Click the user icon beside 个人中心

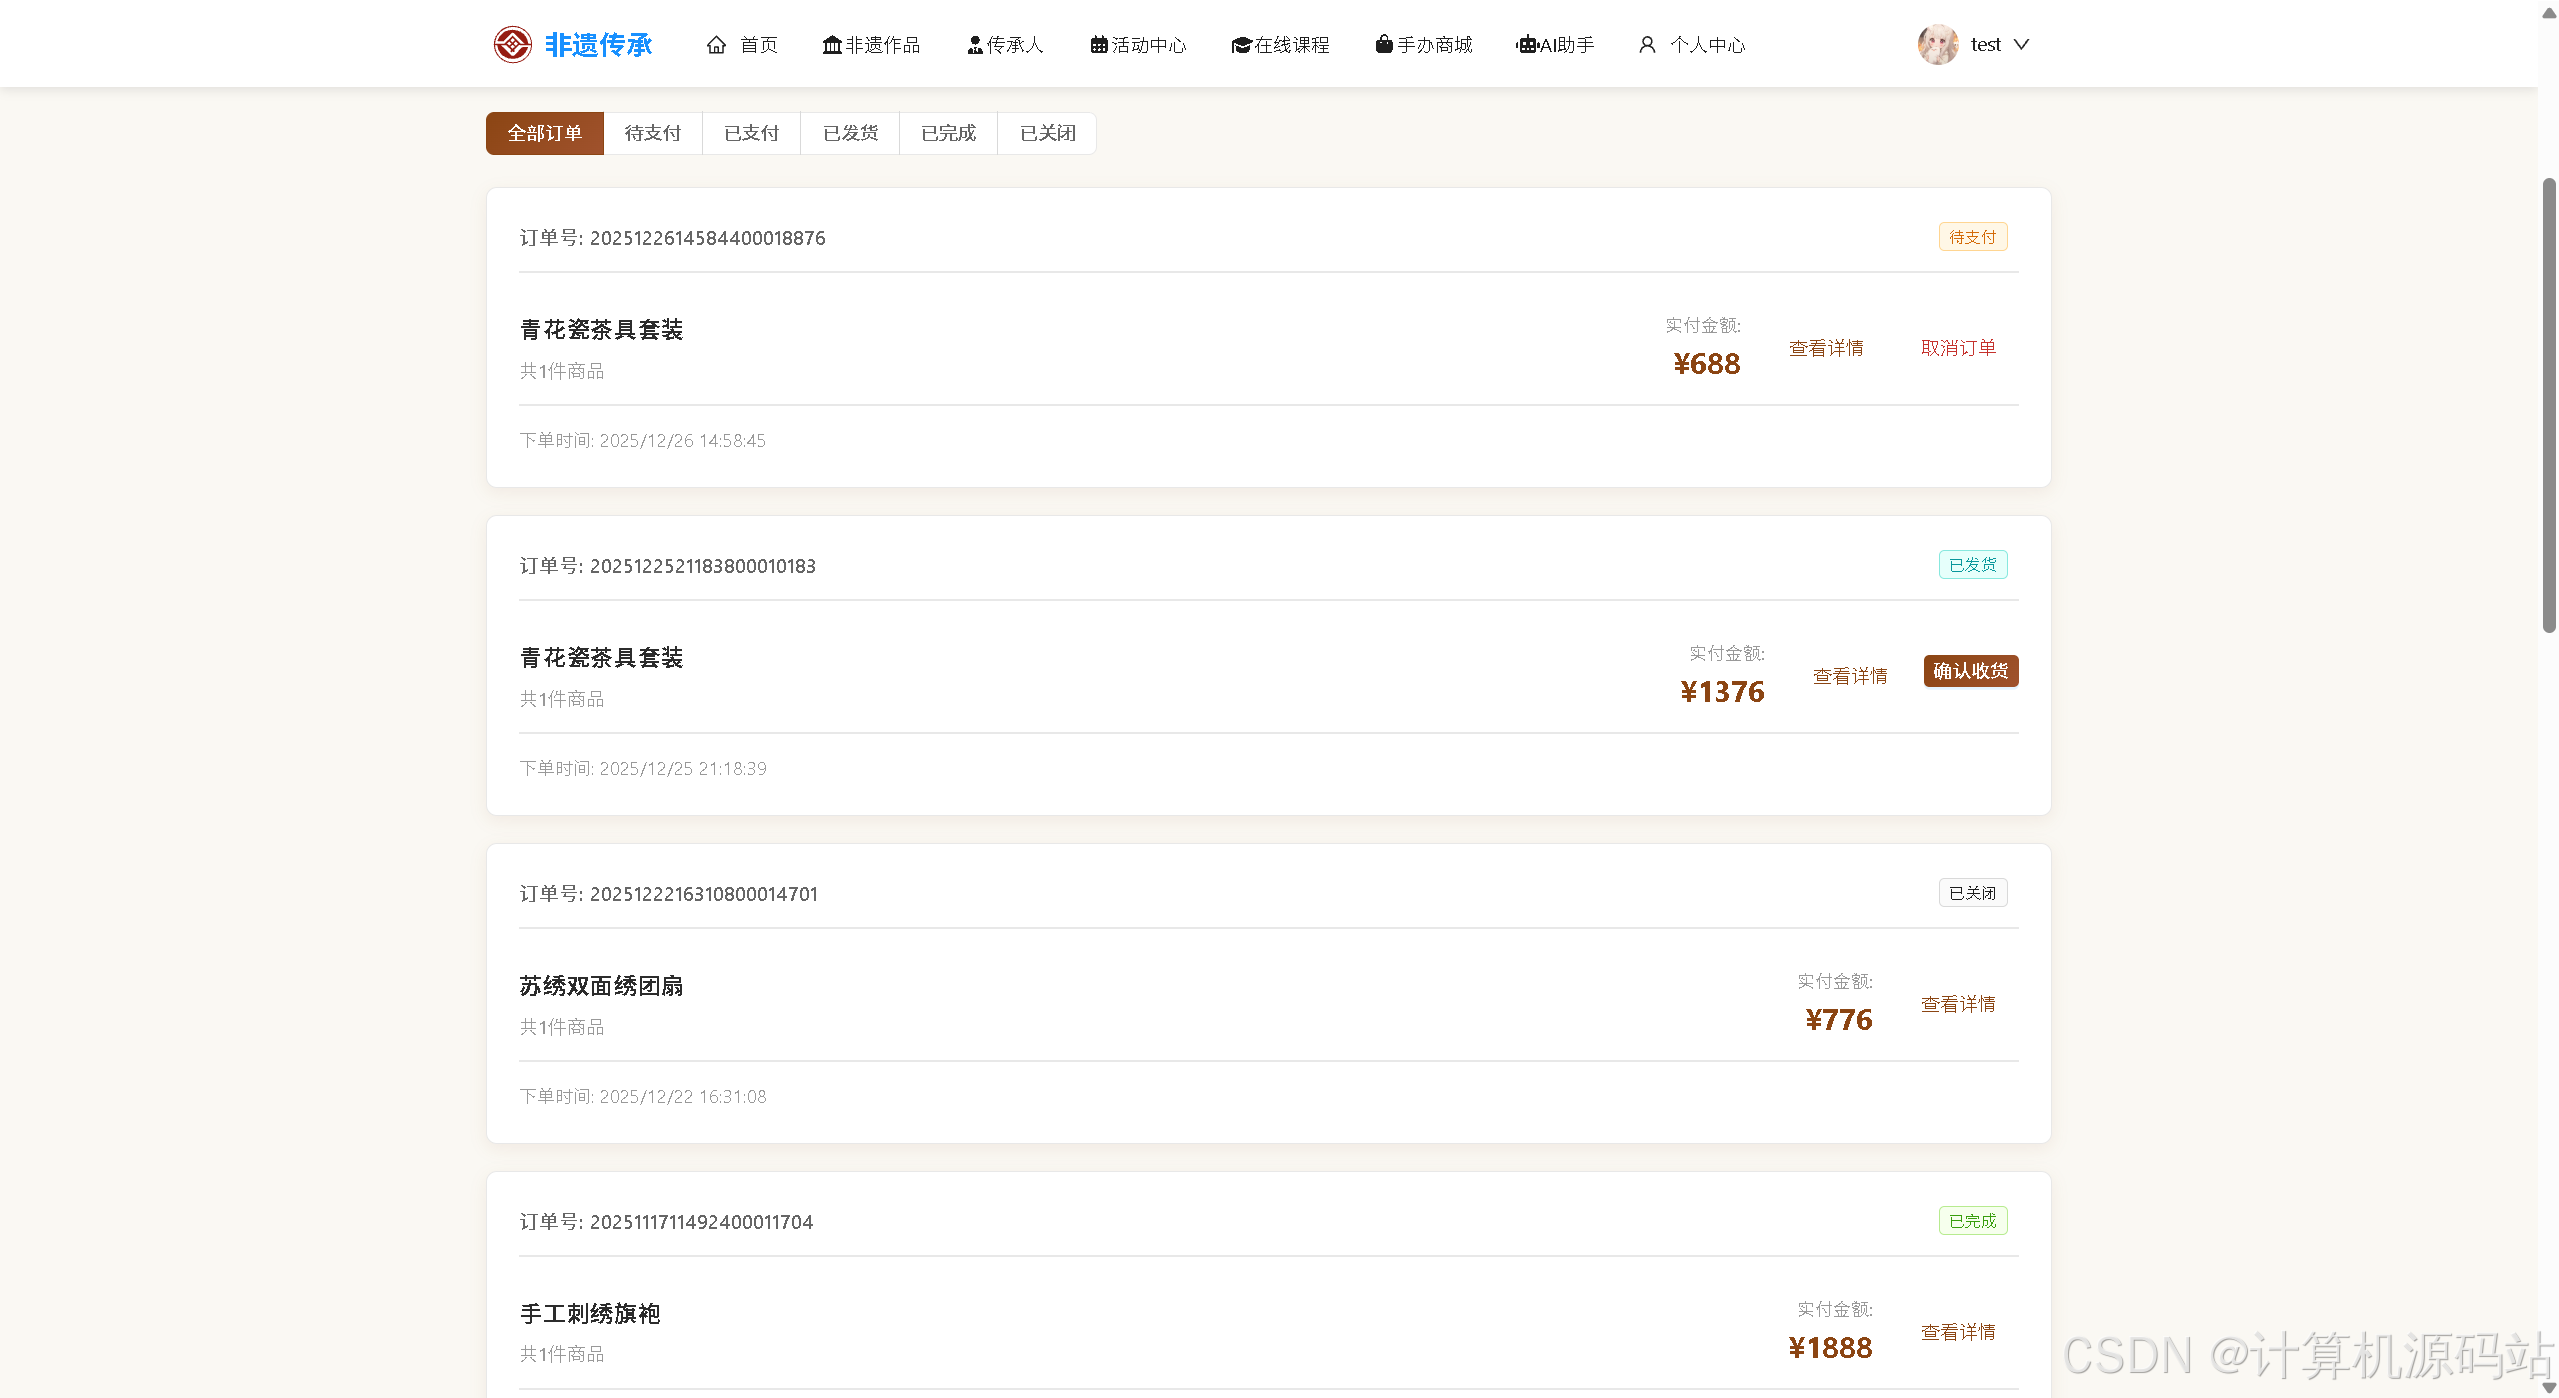pyautogui.click(x=1647, y=45)
